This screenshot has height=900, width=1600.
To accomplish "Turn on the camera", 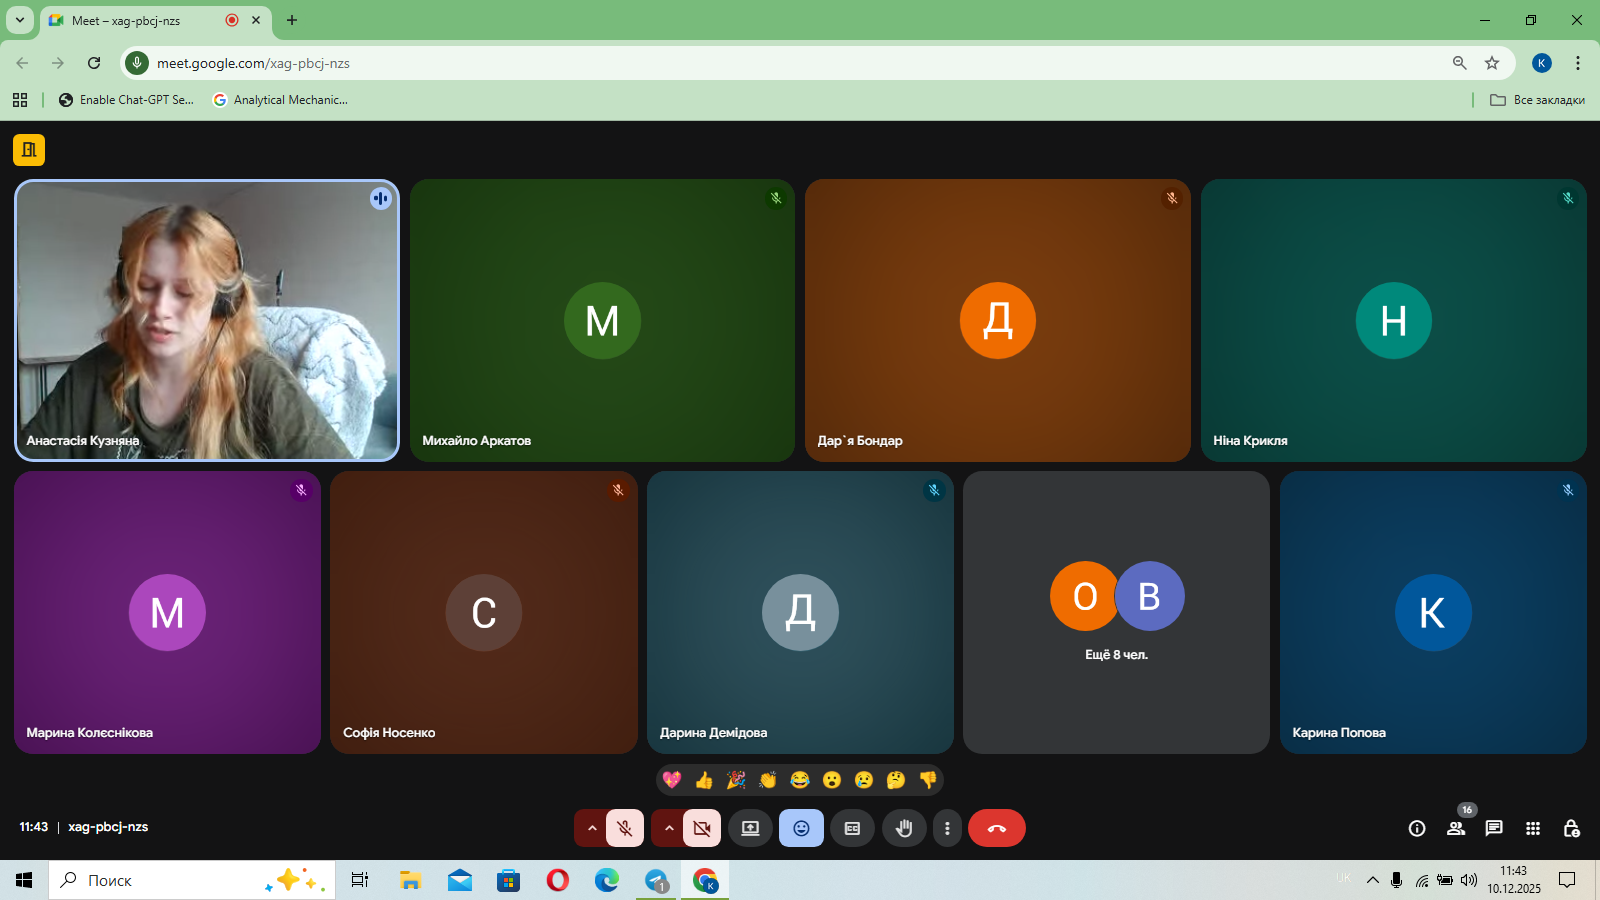I will 702,828.
